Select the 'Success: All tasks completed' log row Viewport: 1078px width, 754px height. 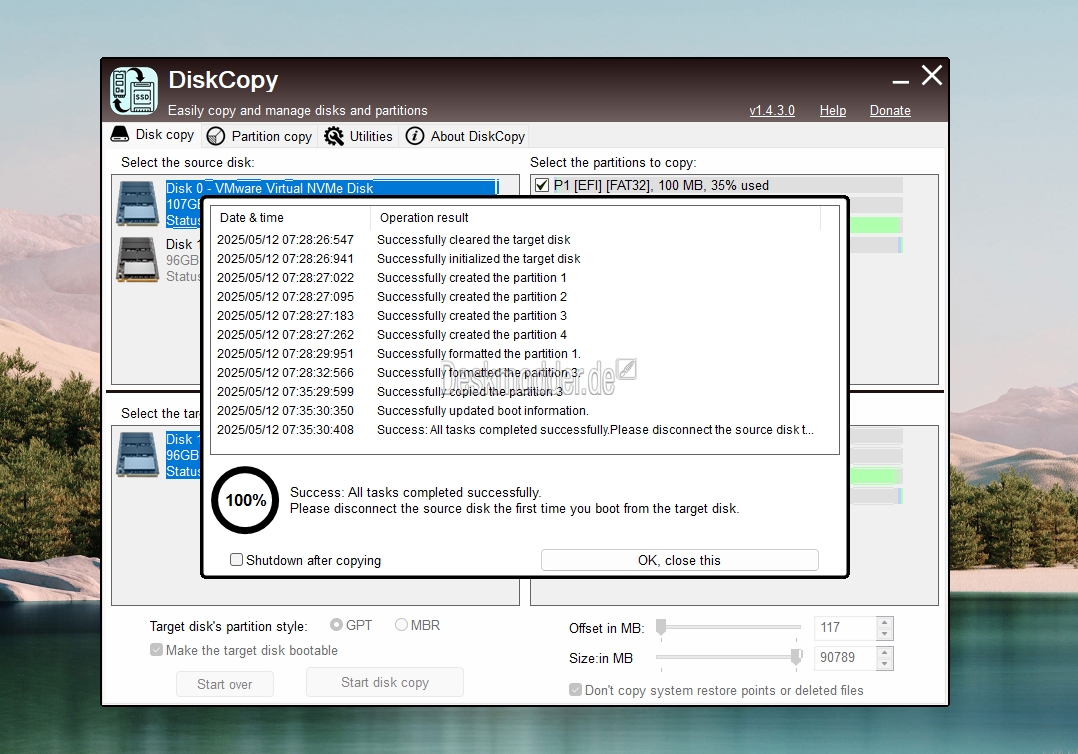pyautogui.click(x=514, y=430)
